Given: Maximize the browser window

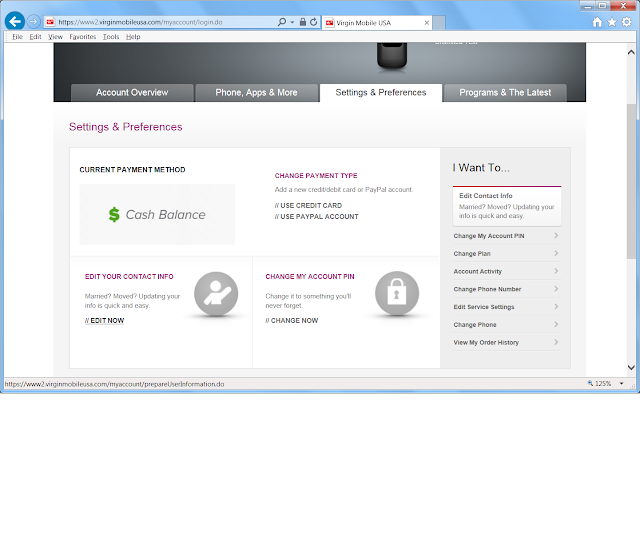Looking at the screenshot, I should (603, 6).
